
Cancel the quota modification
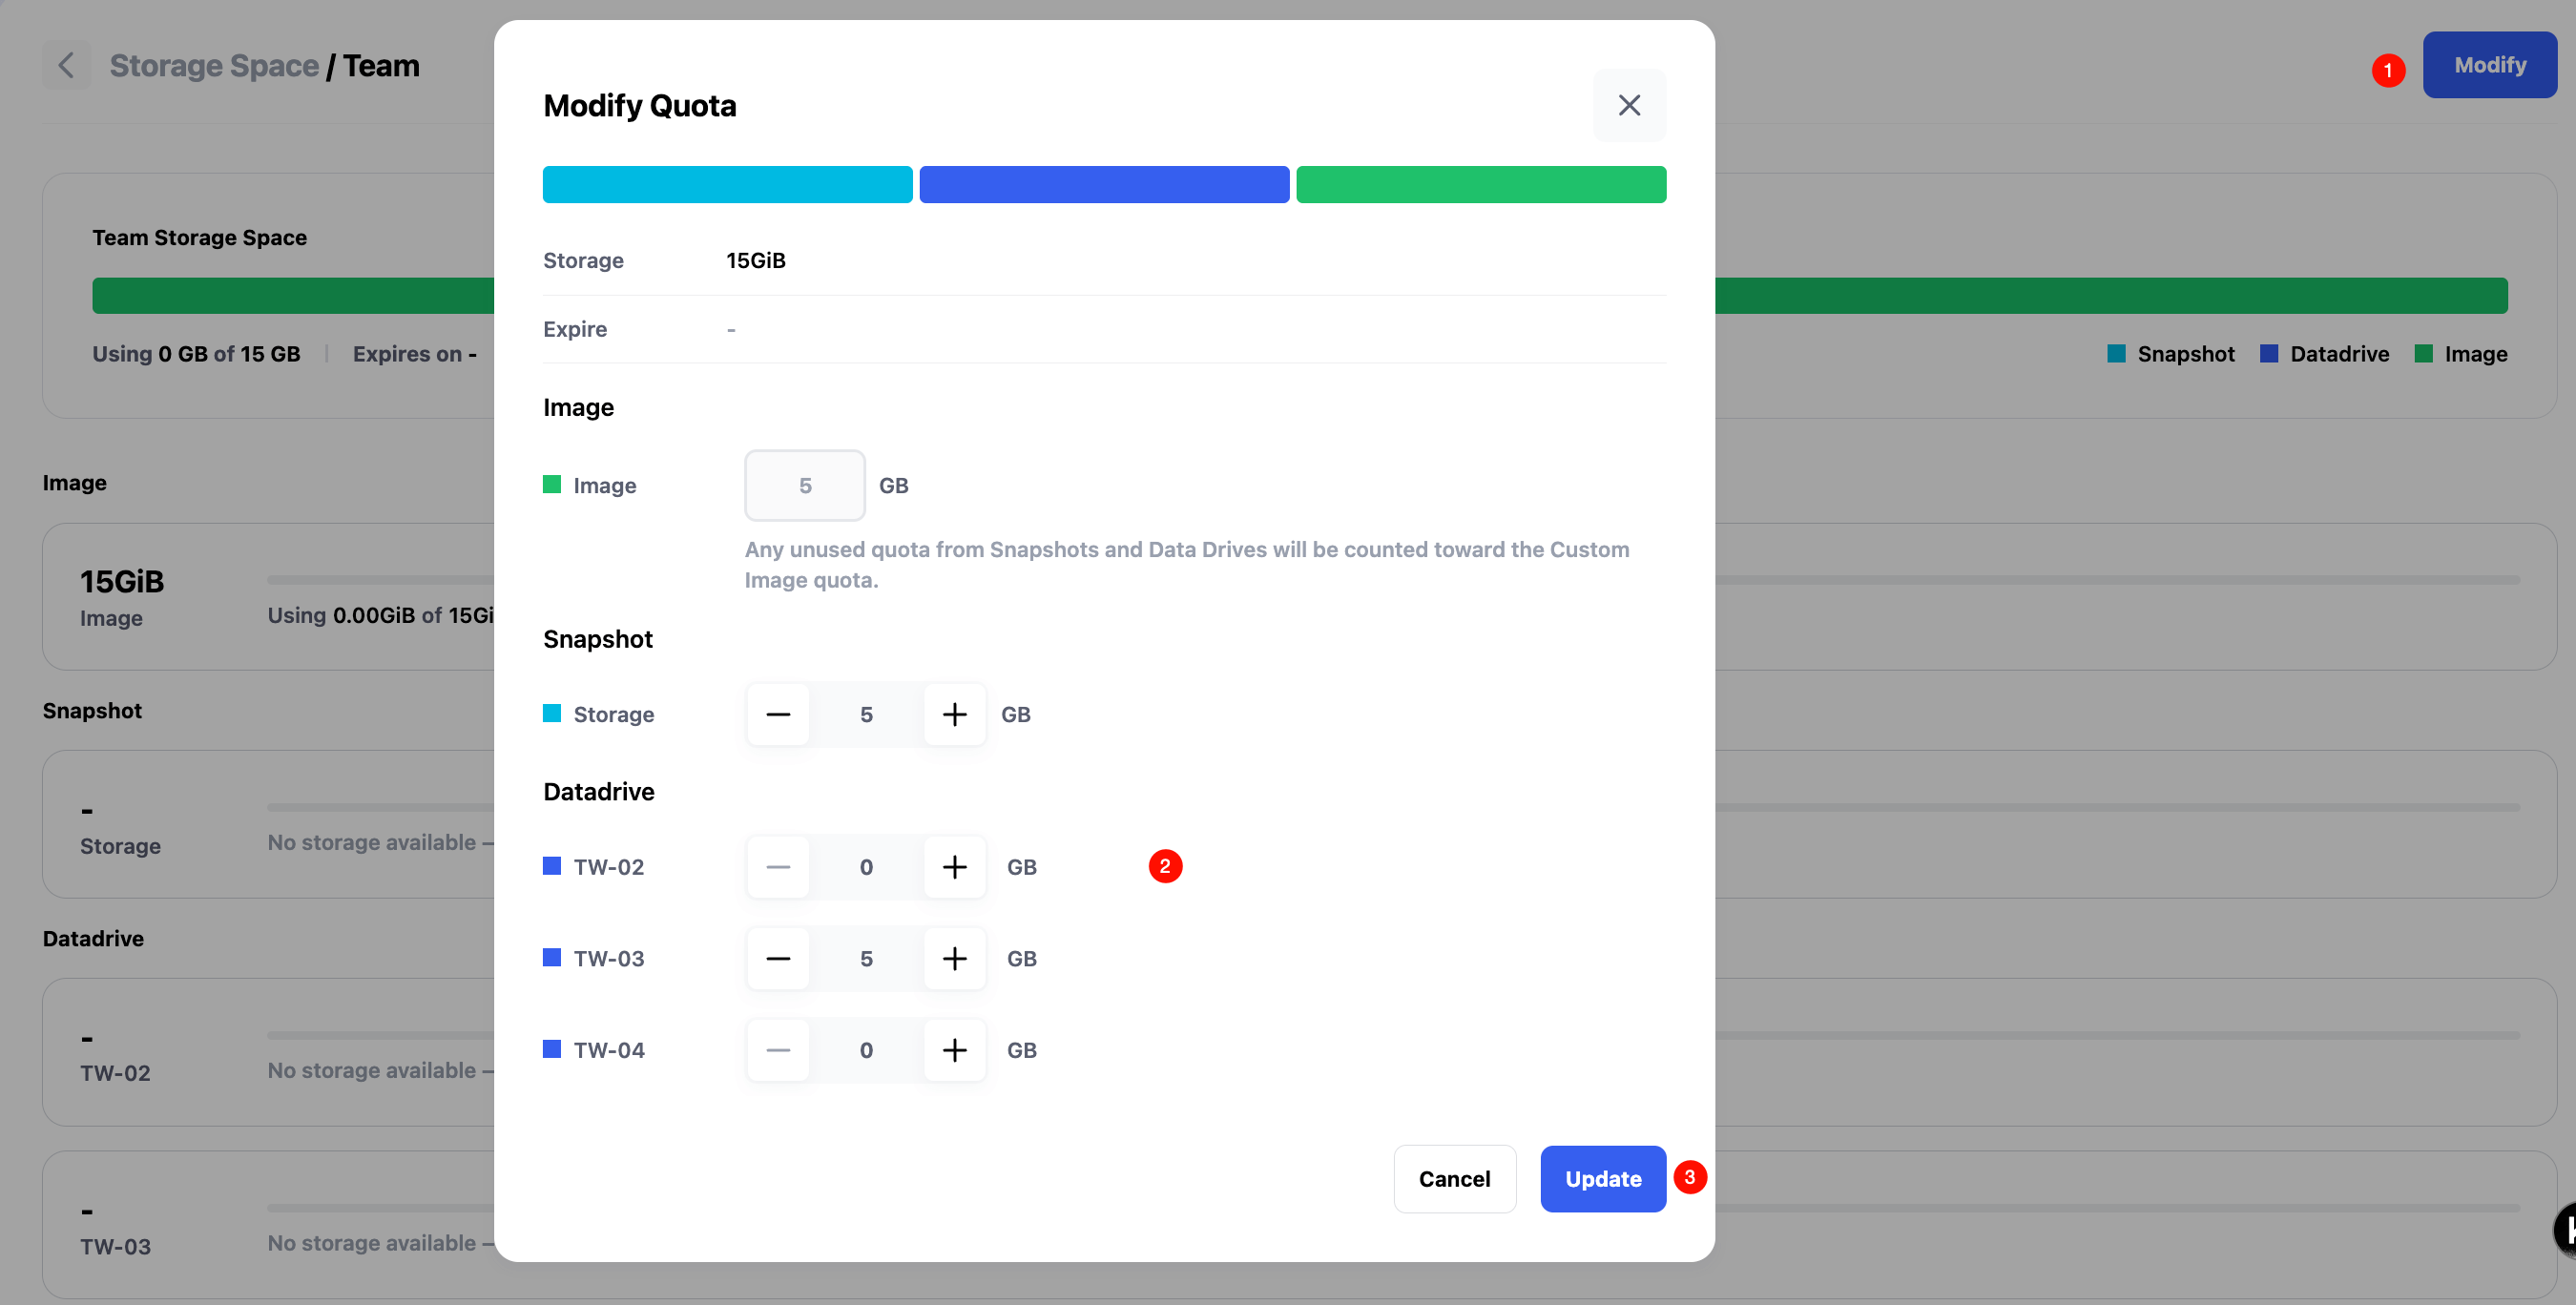coord(1453,1178)
